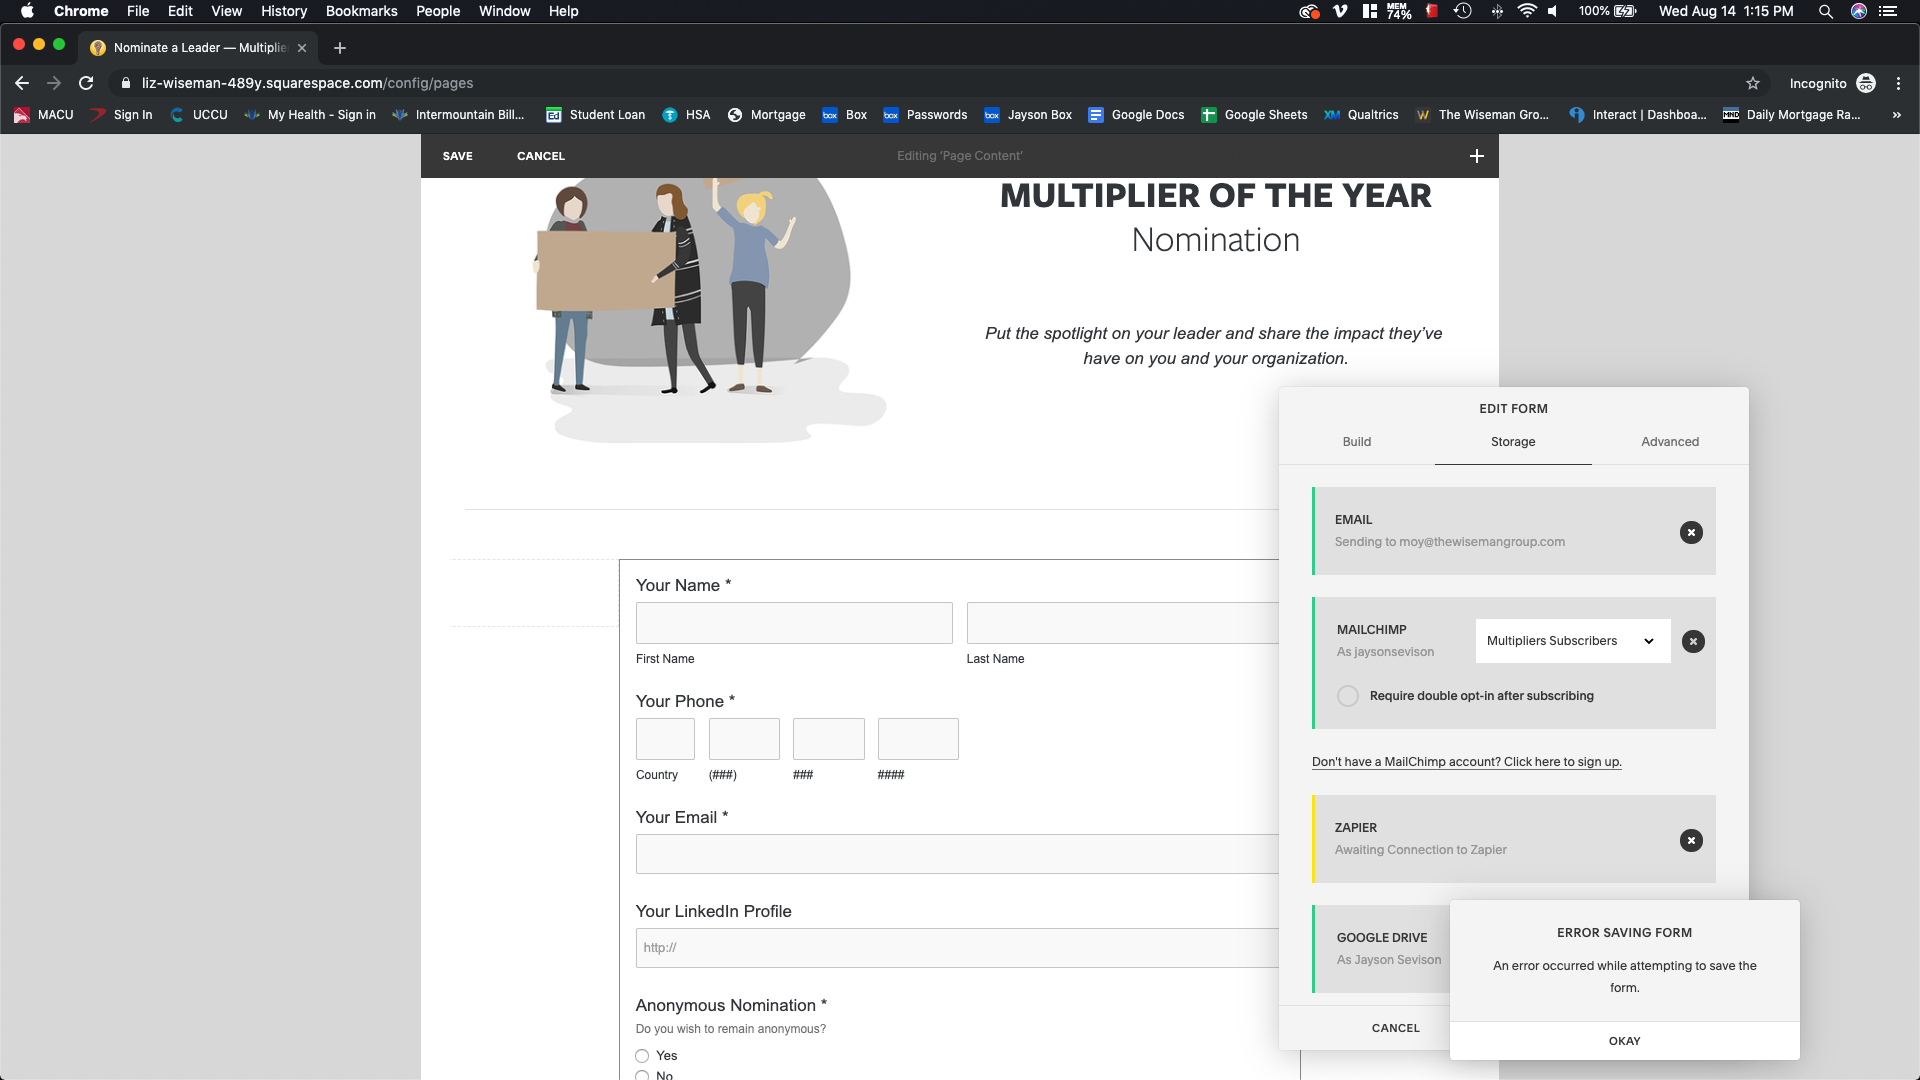Open Daily Mortgage Rates bookmark
1920x1080 pixels.
1791,115
